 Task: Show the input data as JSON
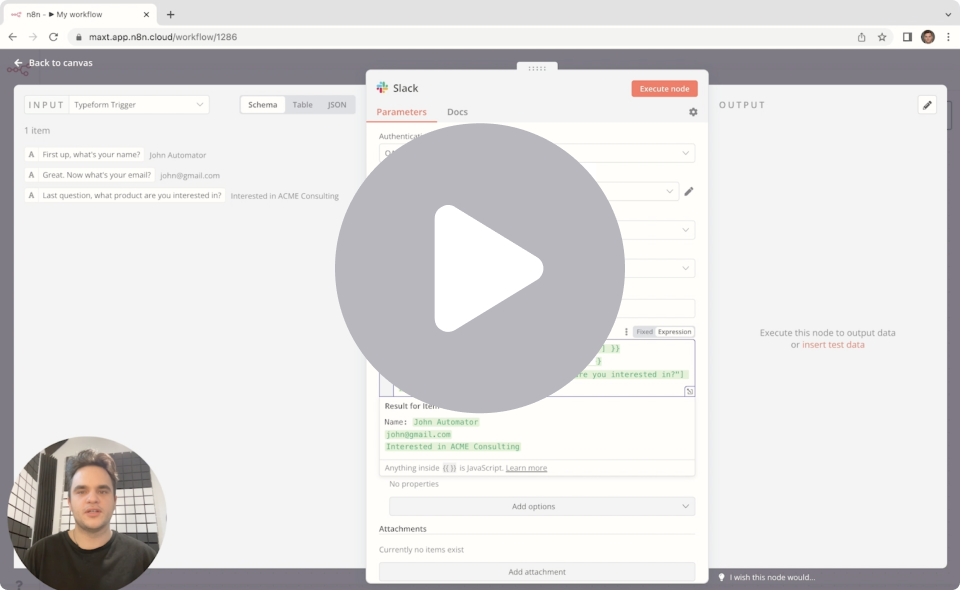(337, 105)
